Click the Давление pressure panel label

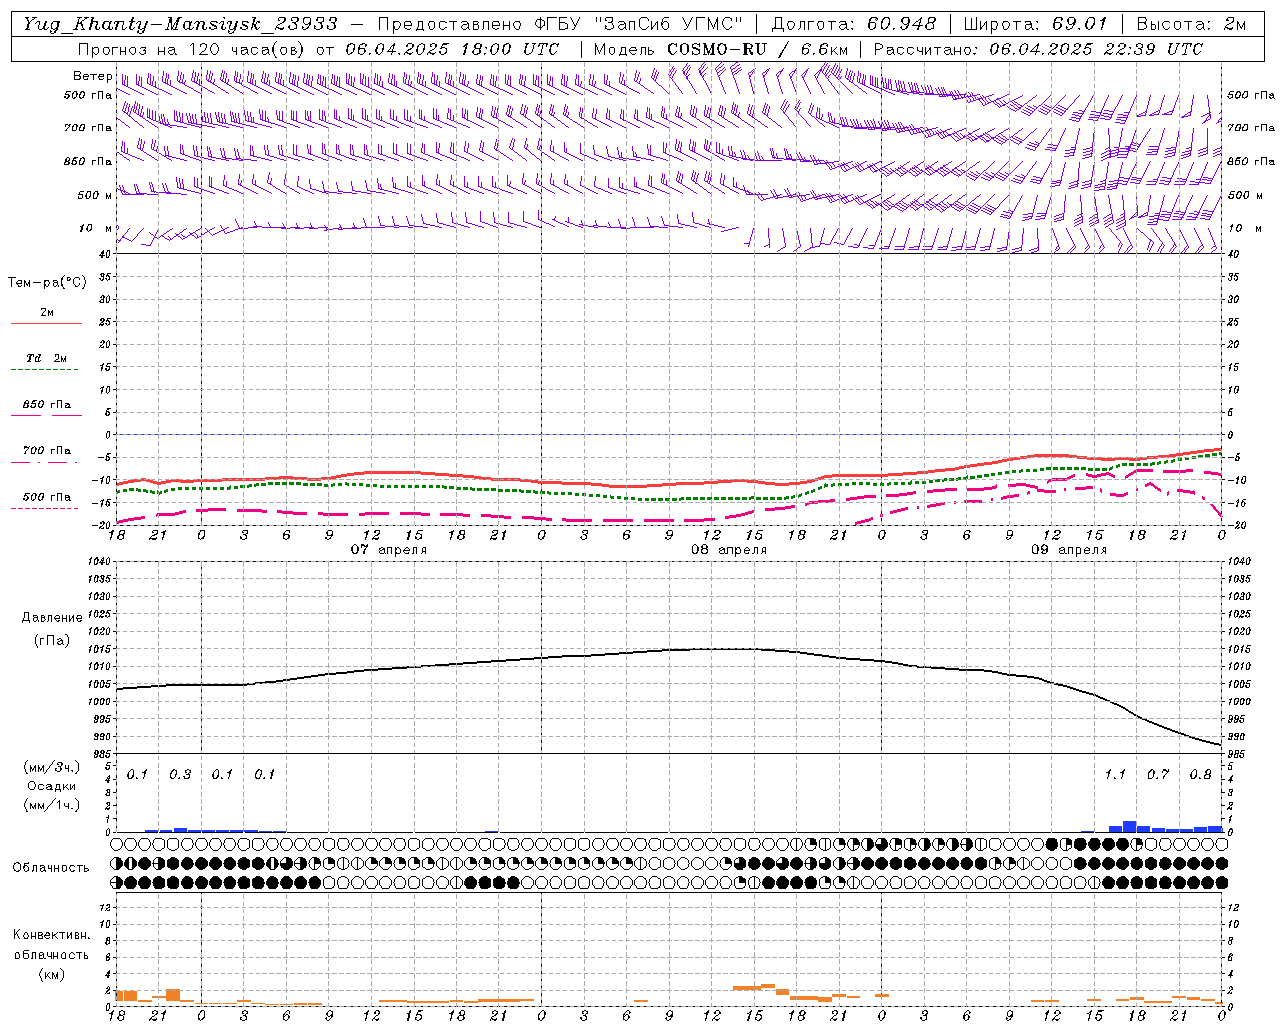point(52,618)
